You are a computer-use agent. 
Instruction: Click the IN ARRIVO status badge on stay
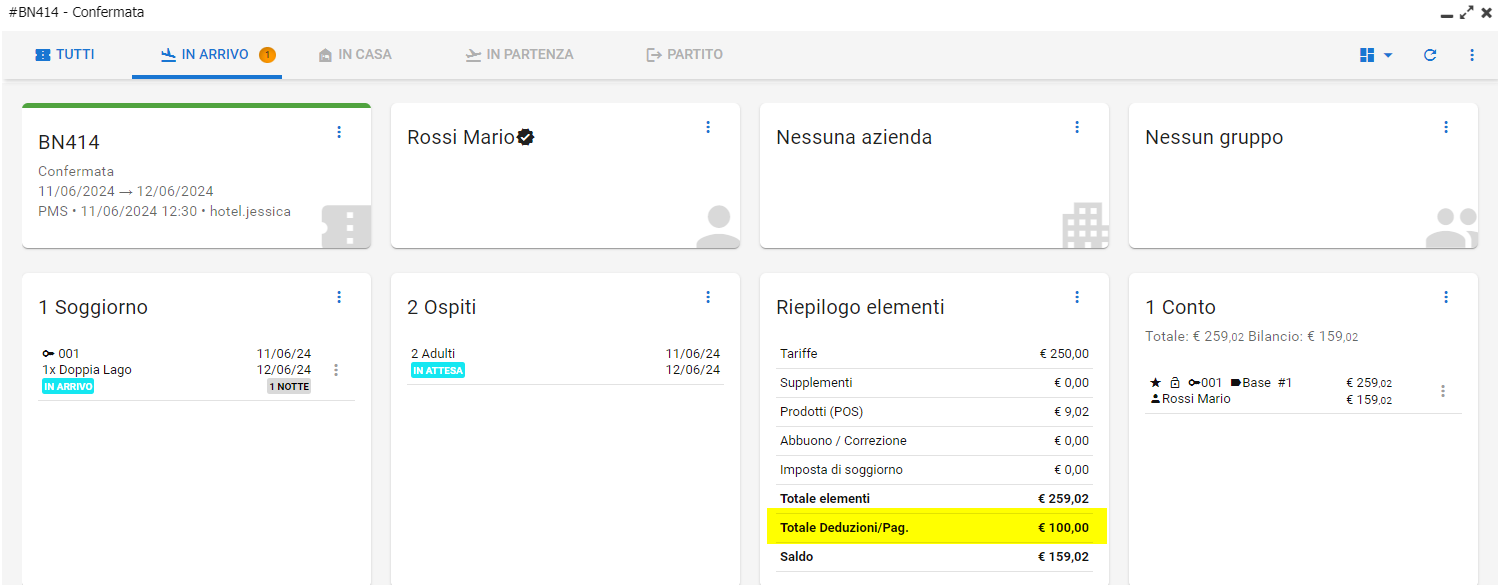click(68, 387)
